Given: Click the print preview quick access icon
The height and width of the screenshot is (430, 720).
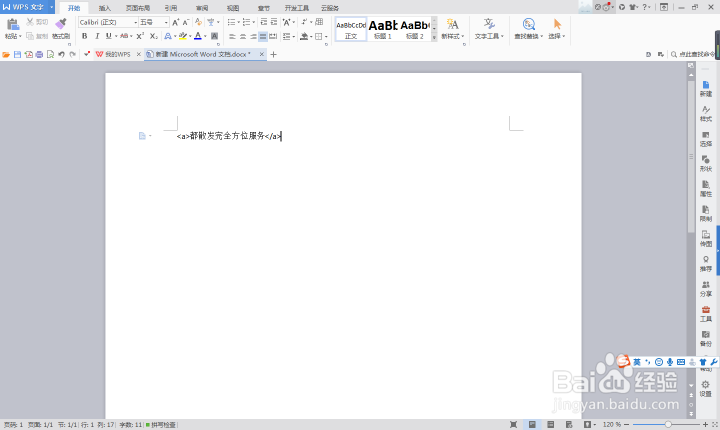Looking at the screenshot, I should pyautogui.click(x=51, y=54).
